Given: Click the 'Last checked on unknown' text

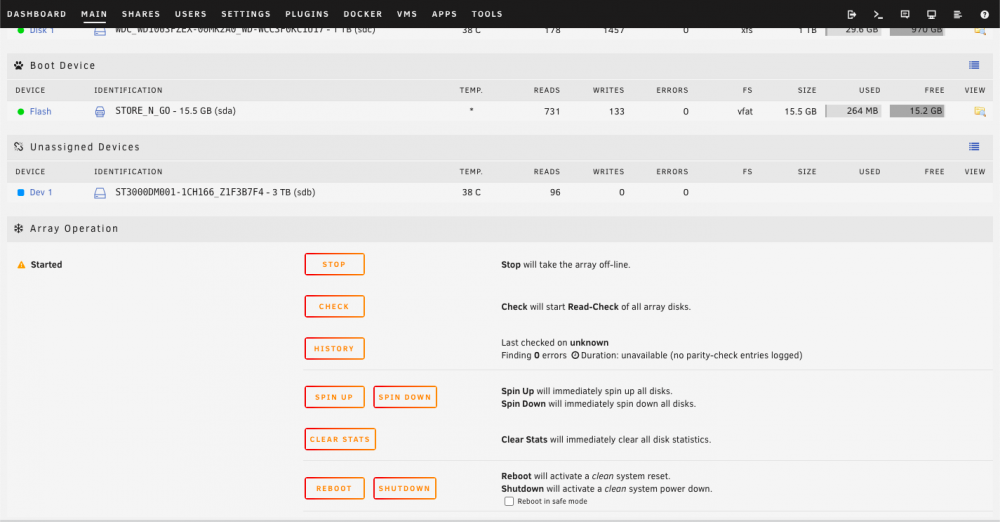Looking at the screenshot, I should point(555,343).
